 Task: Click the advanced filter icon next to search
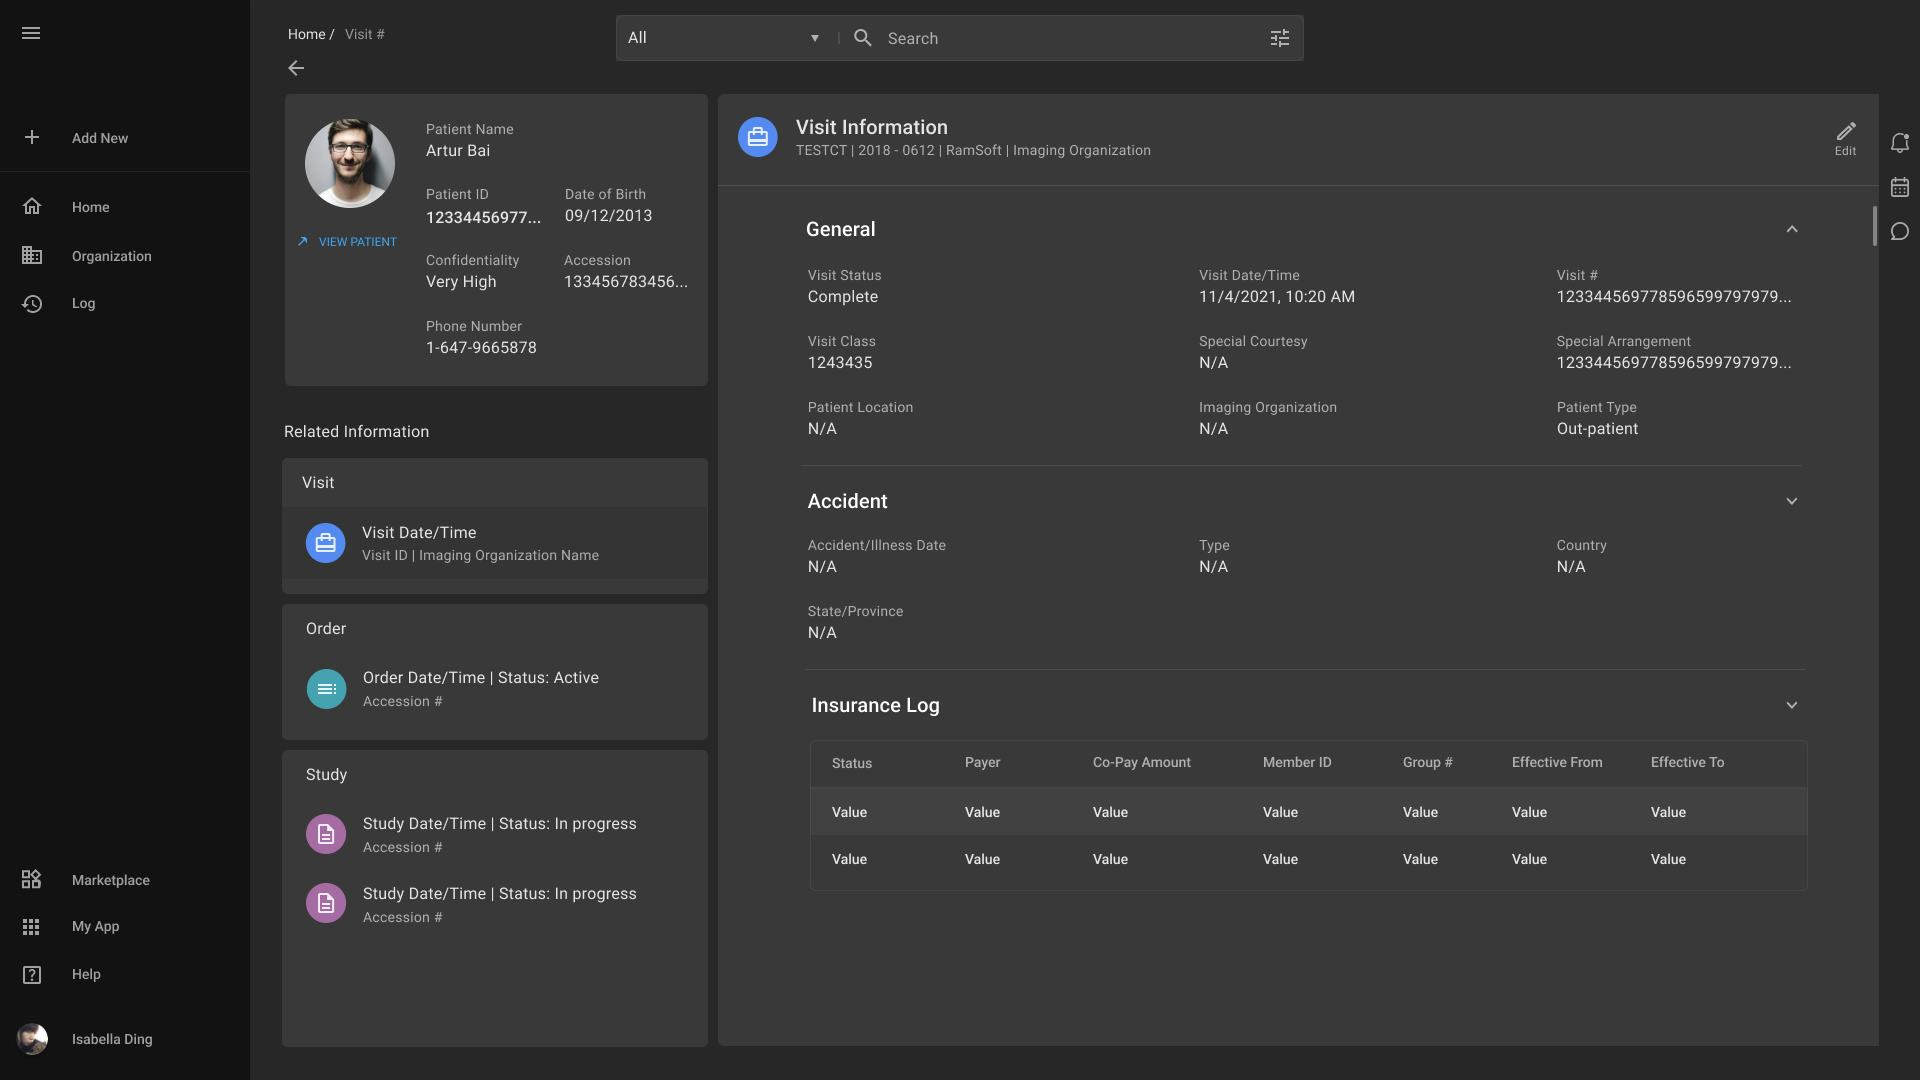[x=1278, y=37]
